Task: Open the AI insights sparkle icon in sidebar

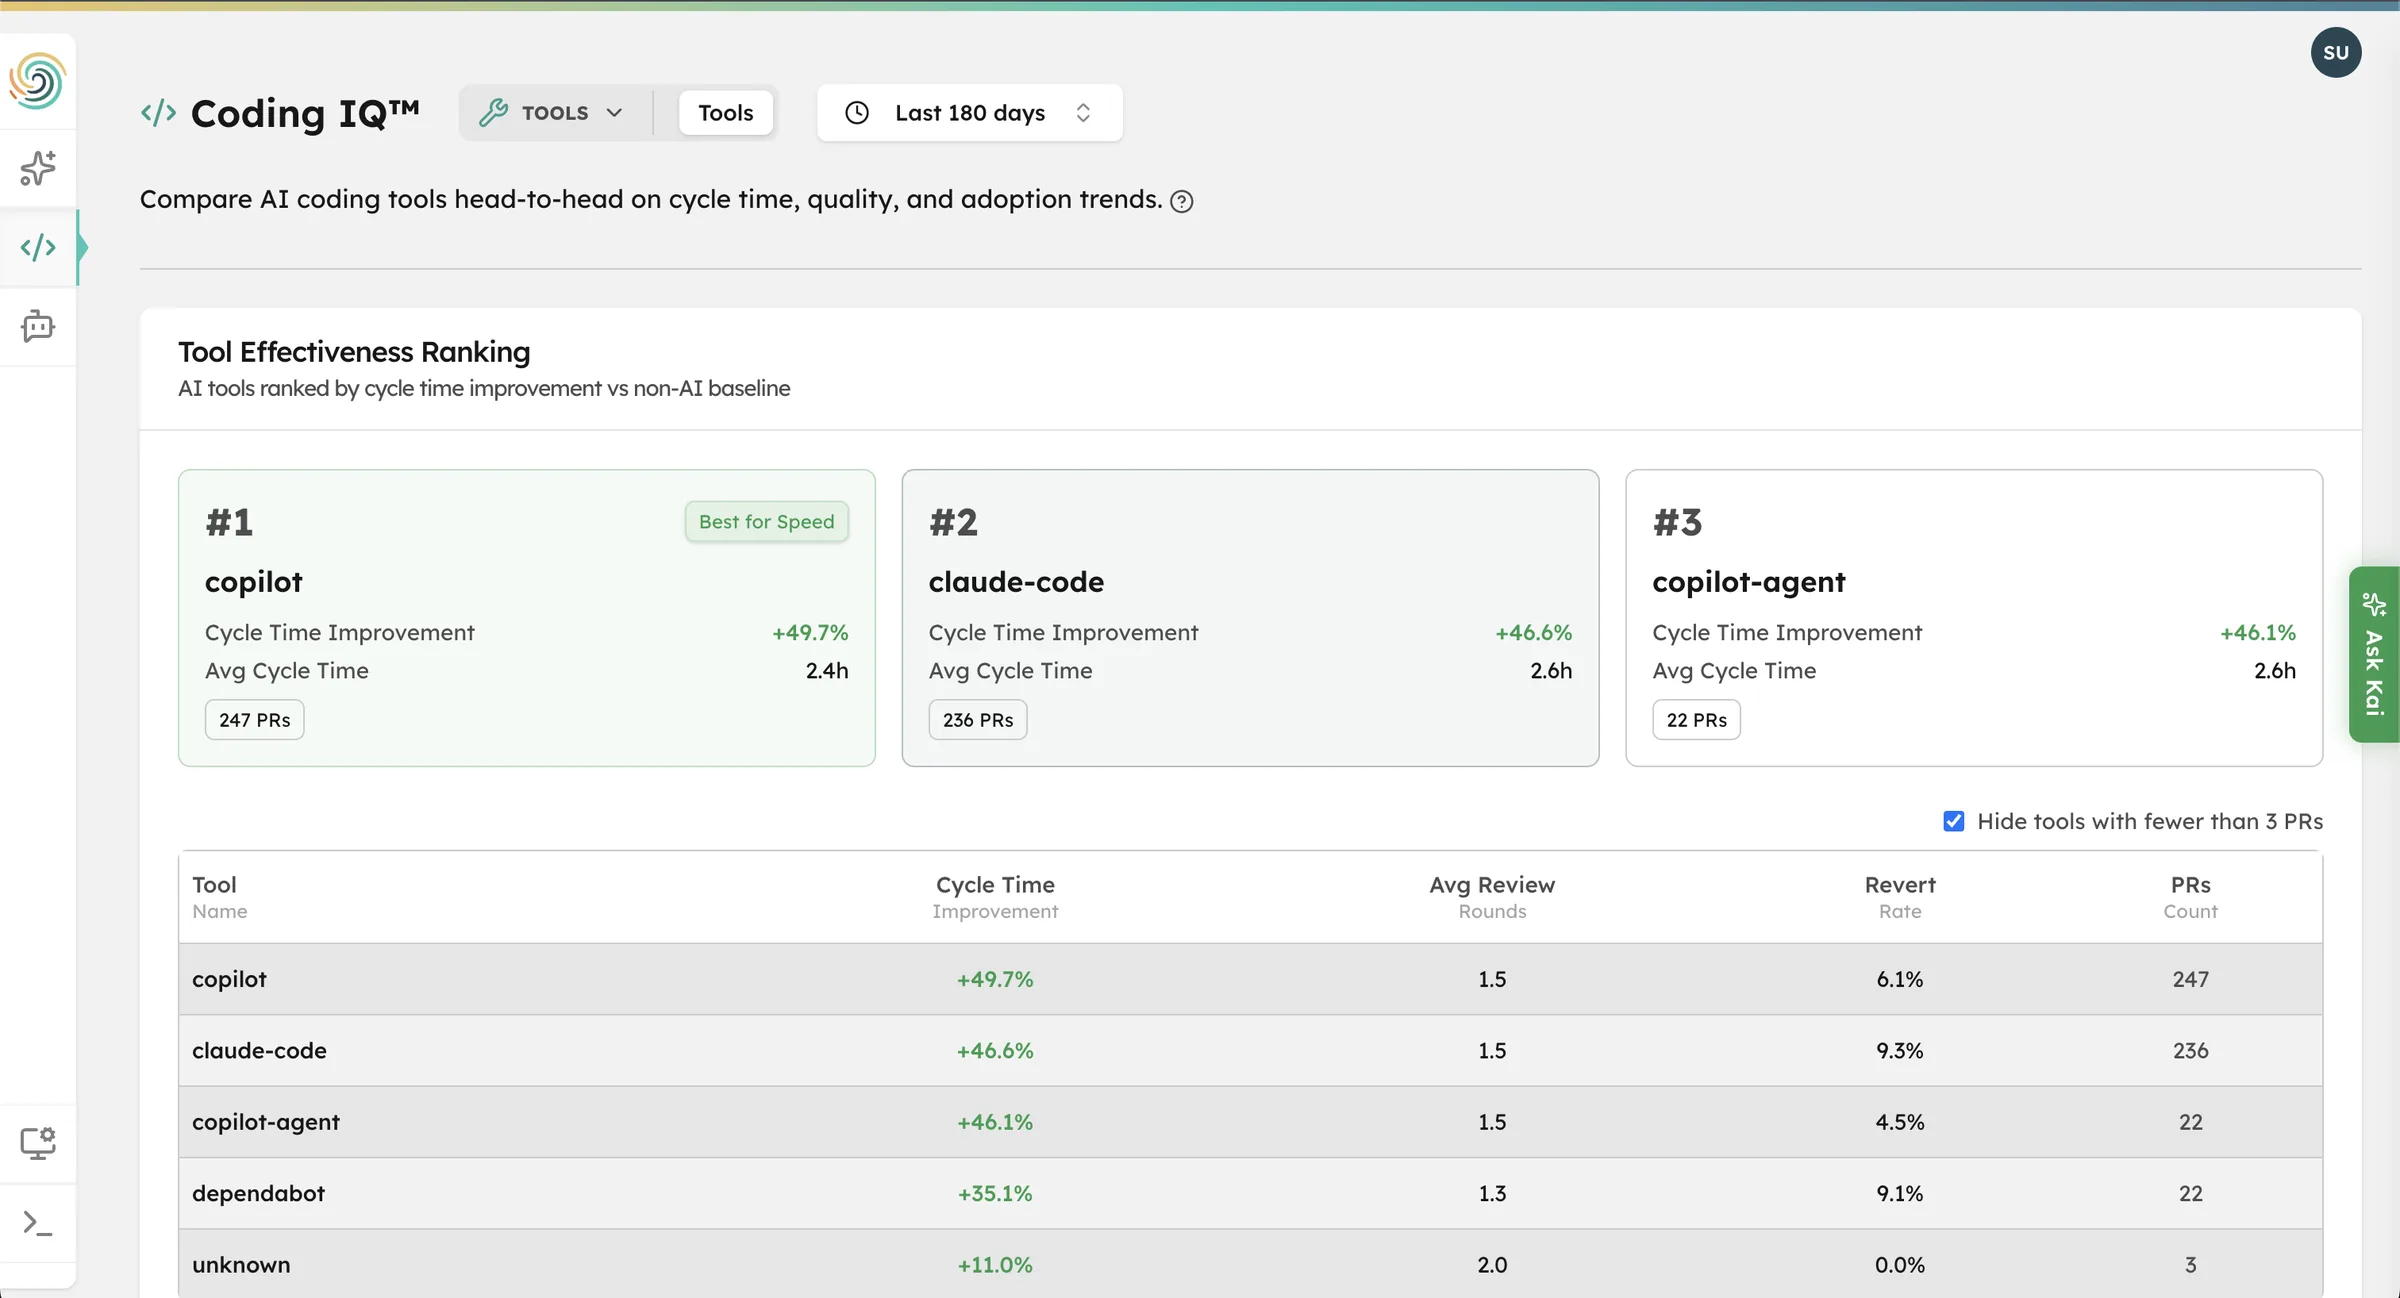Action: pos(38,168)
